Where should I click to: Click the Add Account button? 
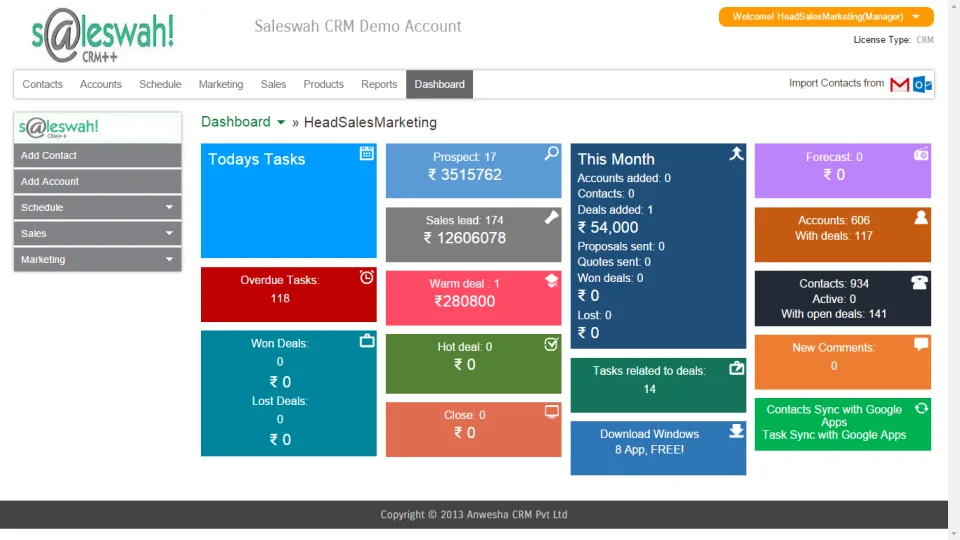click(97, 181)
